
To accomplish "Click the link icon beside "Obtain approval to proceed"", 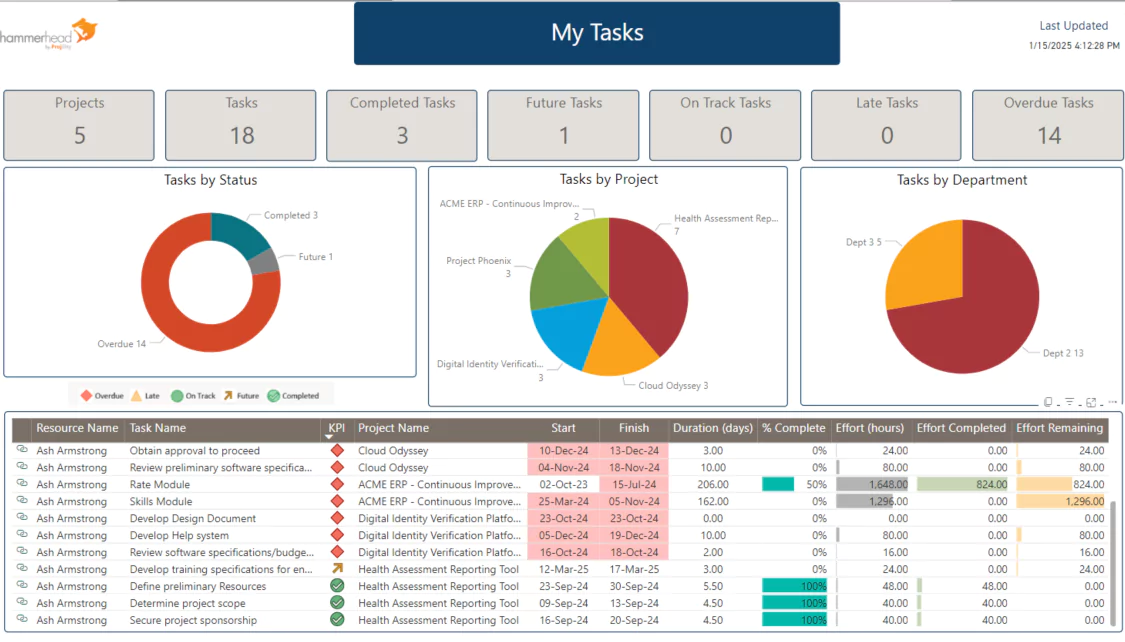I will (x=20, y=450).
